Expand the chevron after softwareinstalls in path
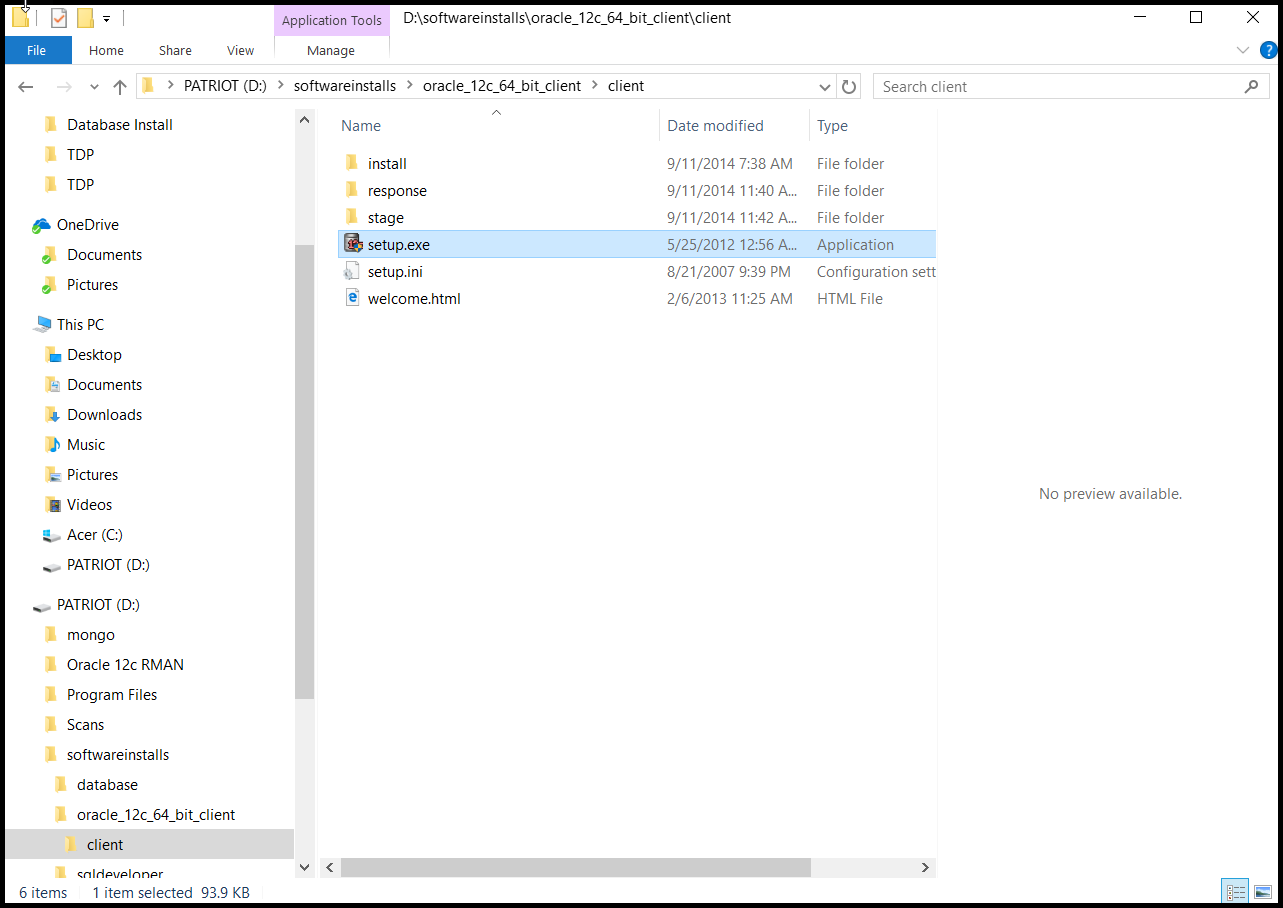 pyautogui.click(x=409, y=86)
